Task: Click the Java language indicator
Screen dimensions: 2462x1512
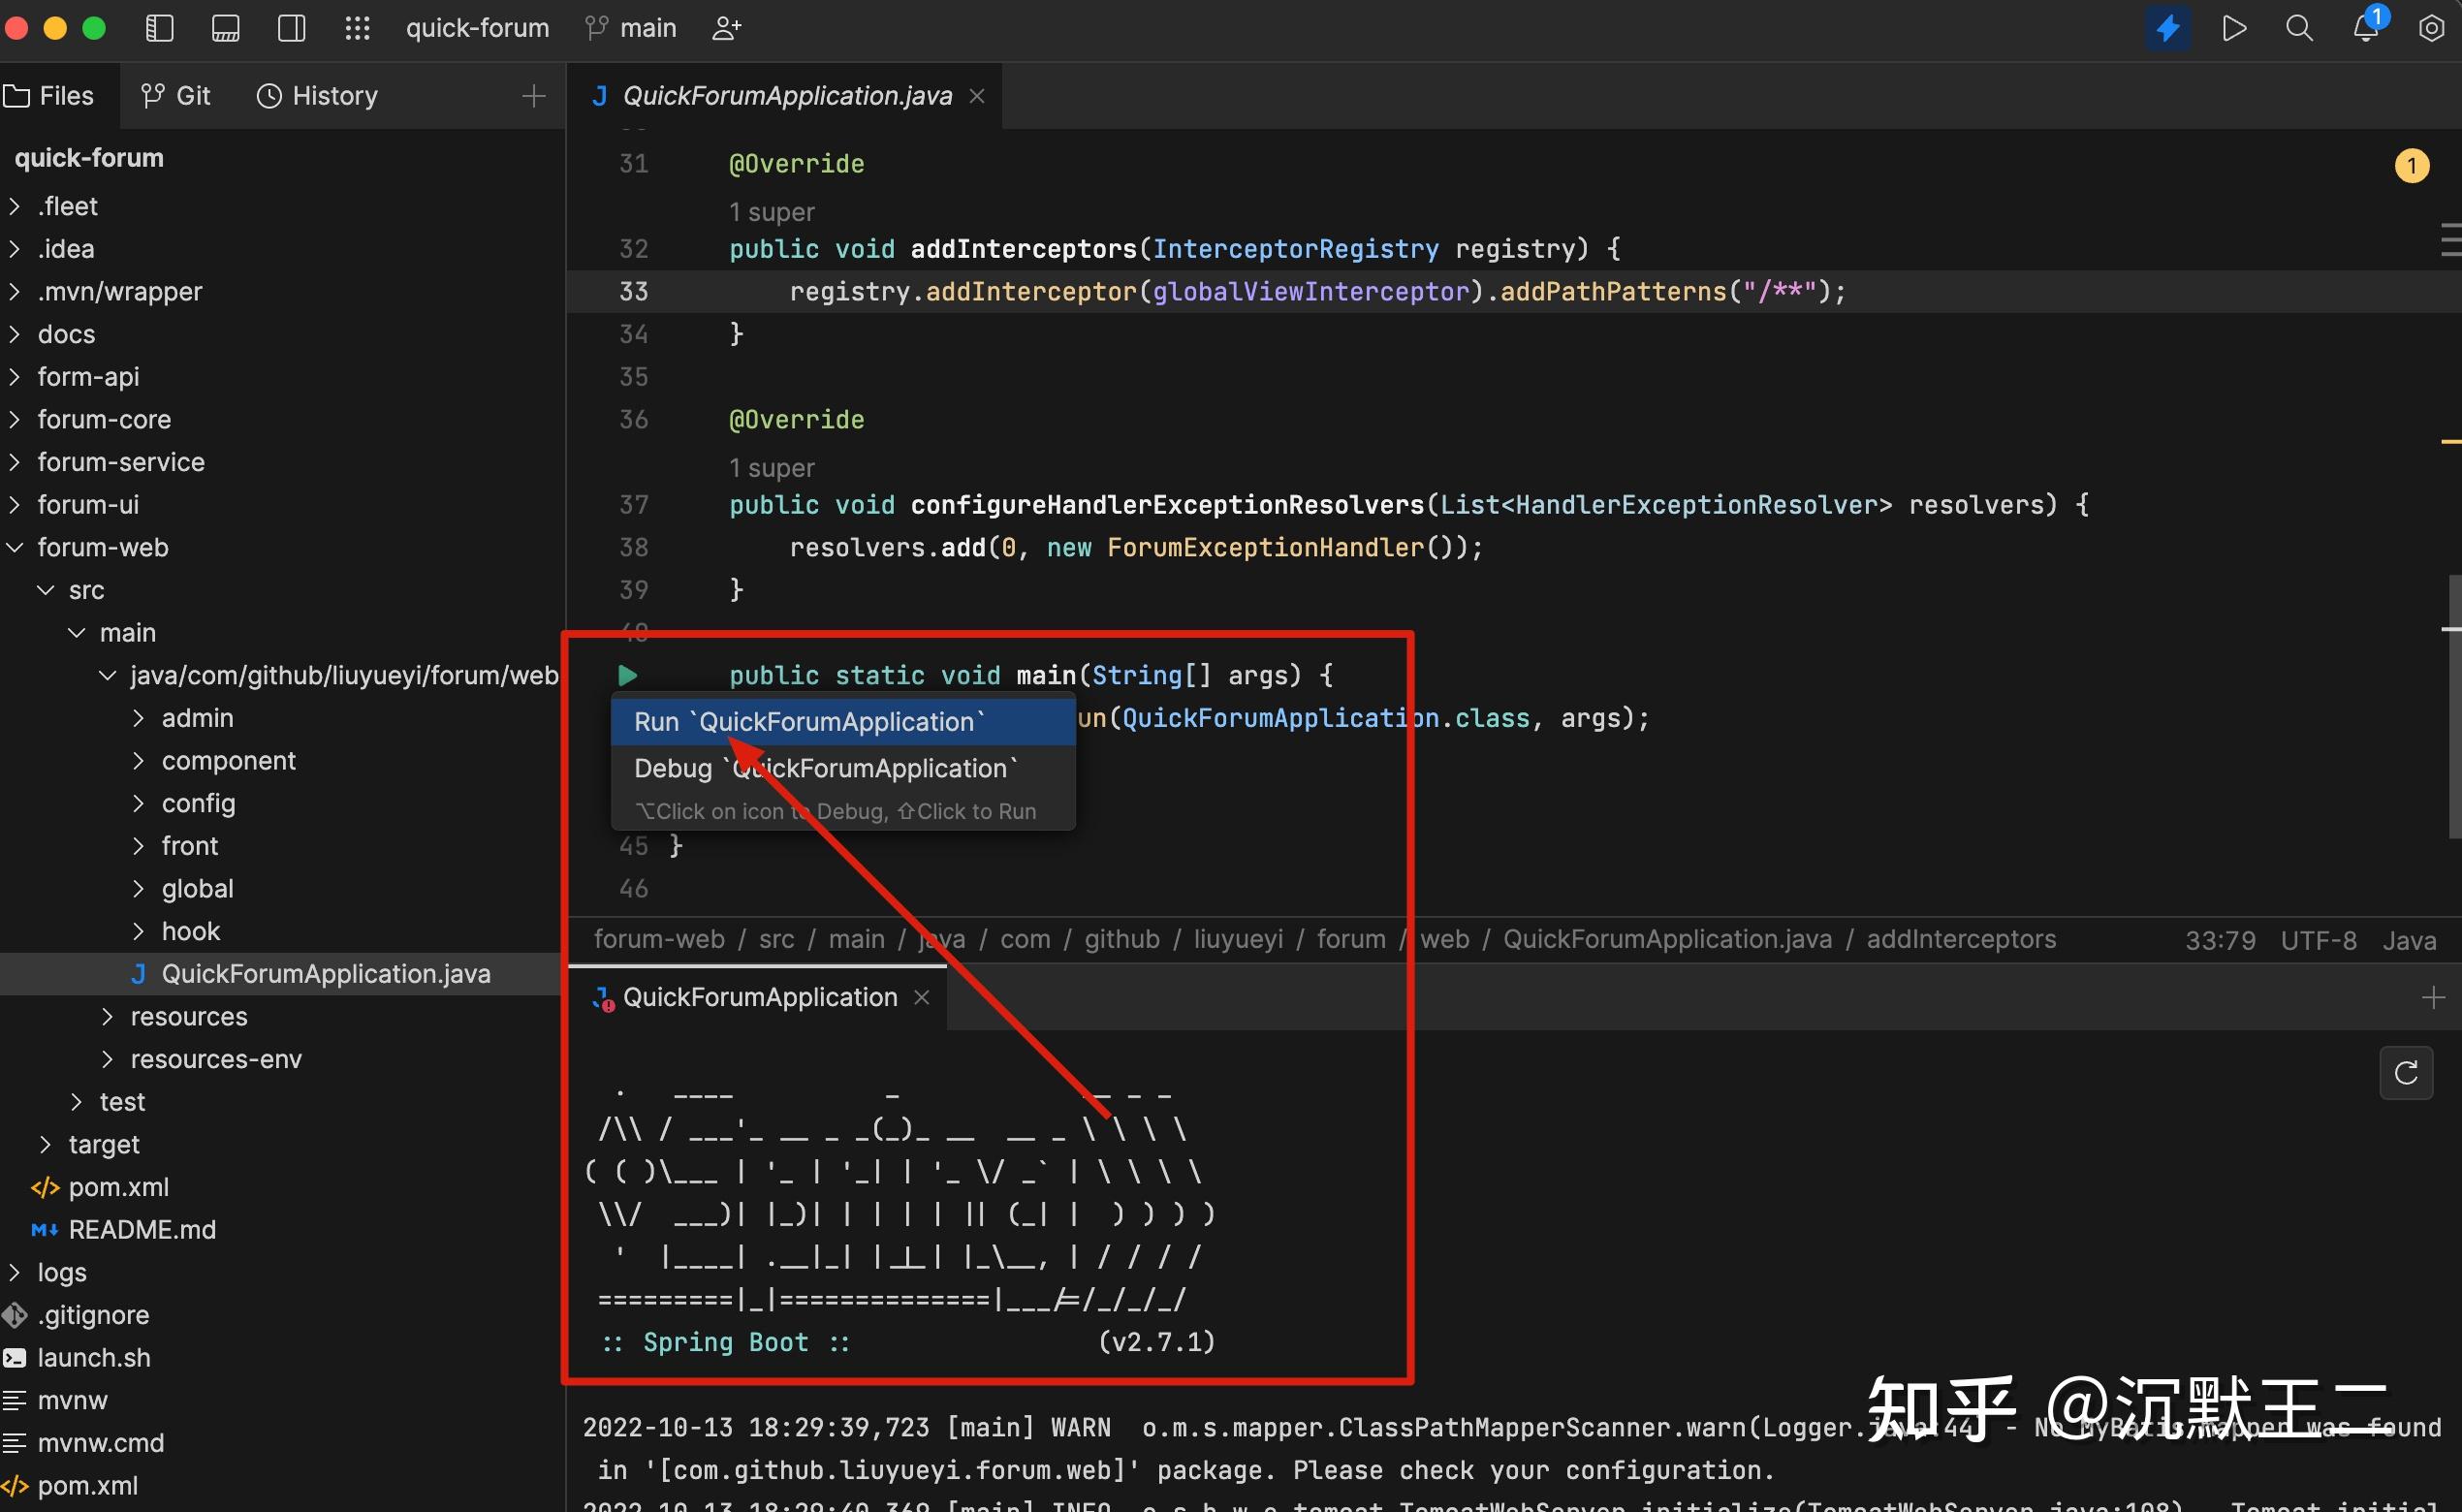Action: tap(2409, 941)
